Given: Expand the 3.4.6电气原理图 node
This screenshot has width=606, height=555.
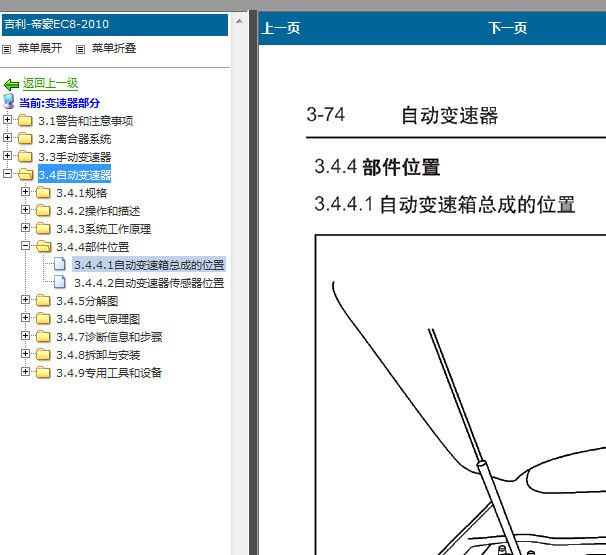Looking at the screenshot, I should click(25, 318).
